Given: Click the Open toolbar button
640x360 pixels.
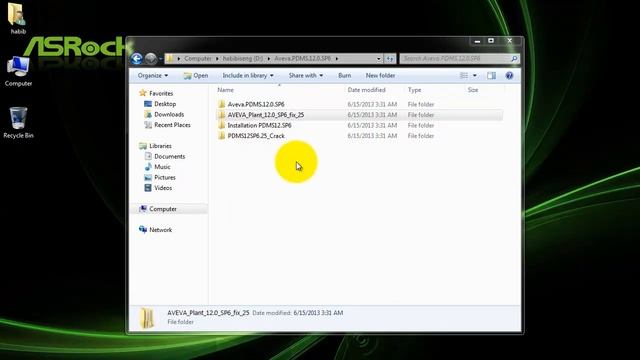Looking at the screenshot, I should [196, 76].
